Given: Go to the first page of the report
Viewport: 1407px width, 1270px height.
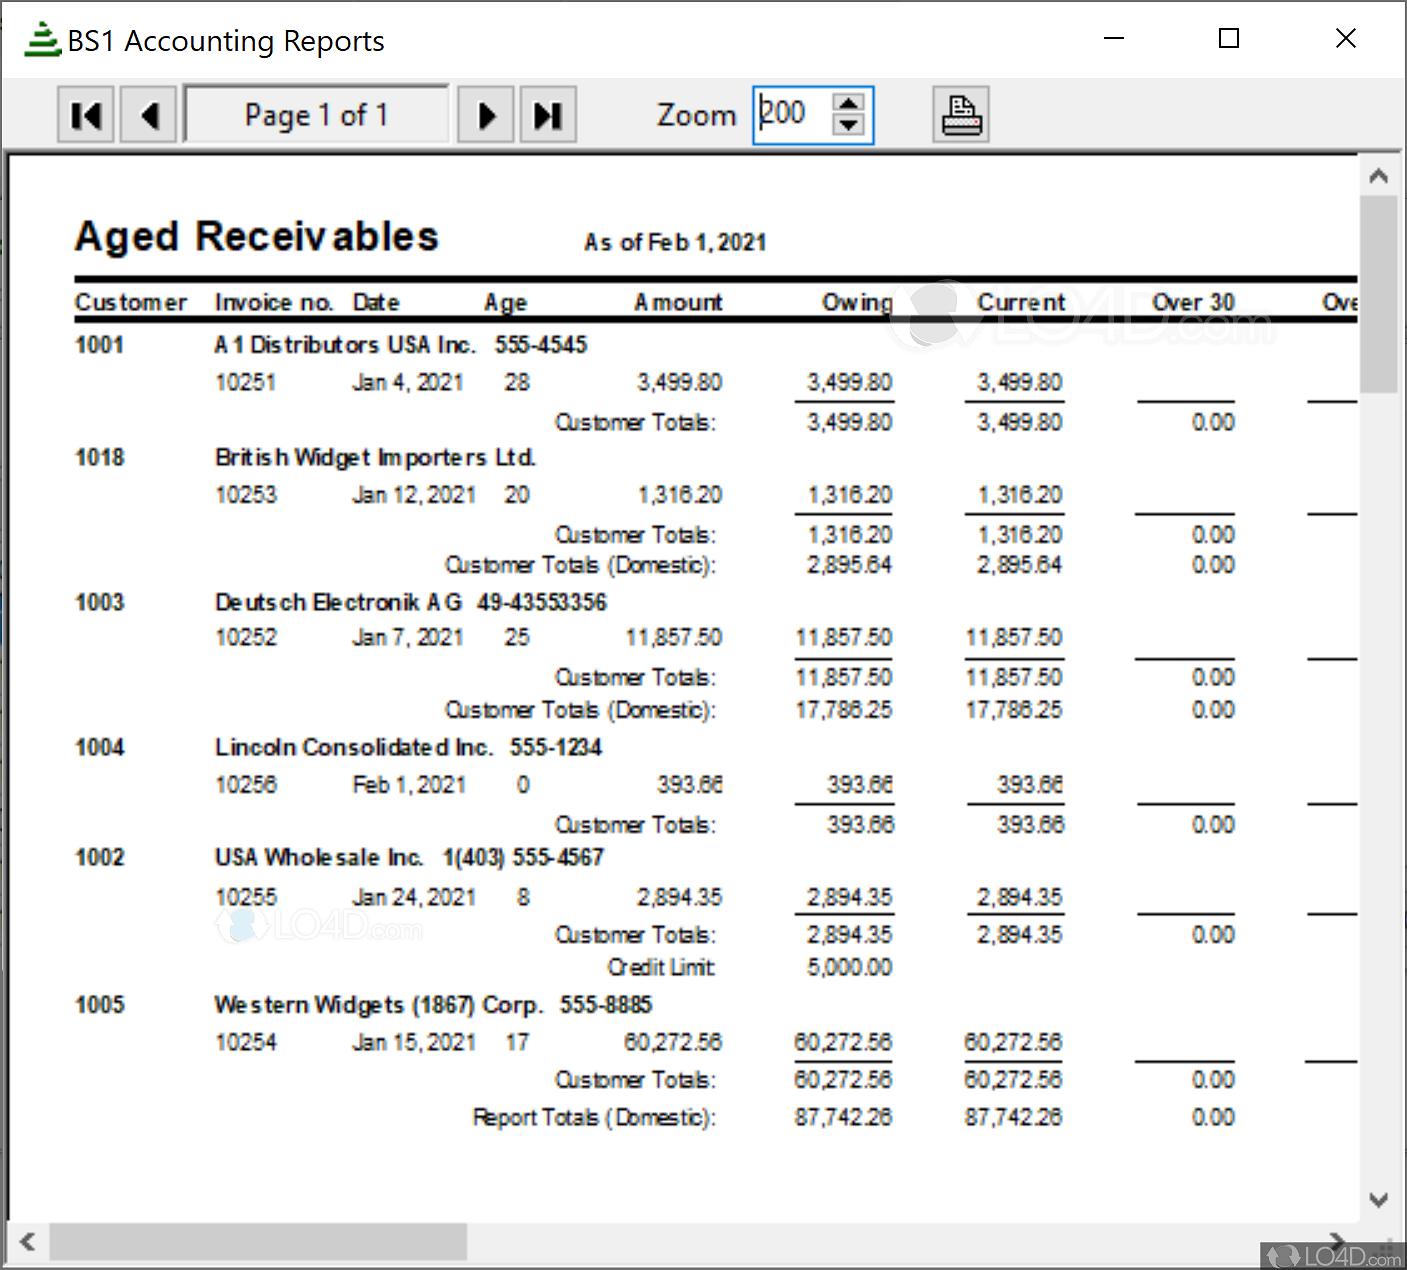Looking at the screenshot, I should click(x=86, y=115).
